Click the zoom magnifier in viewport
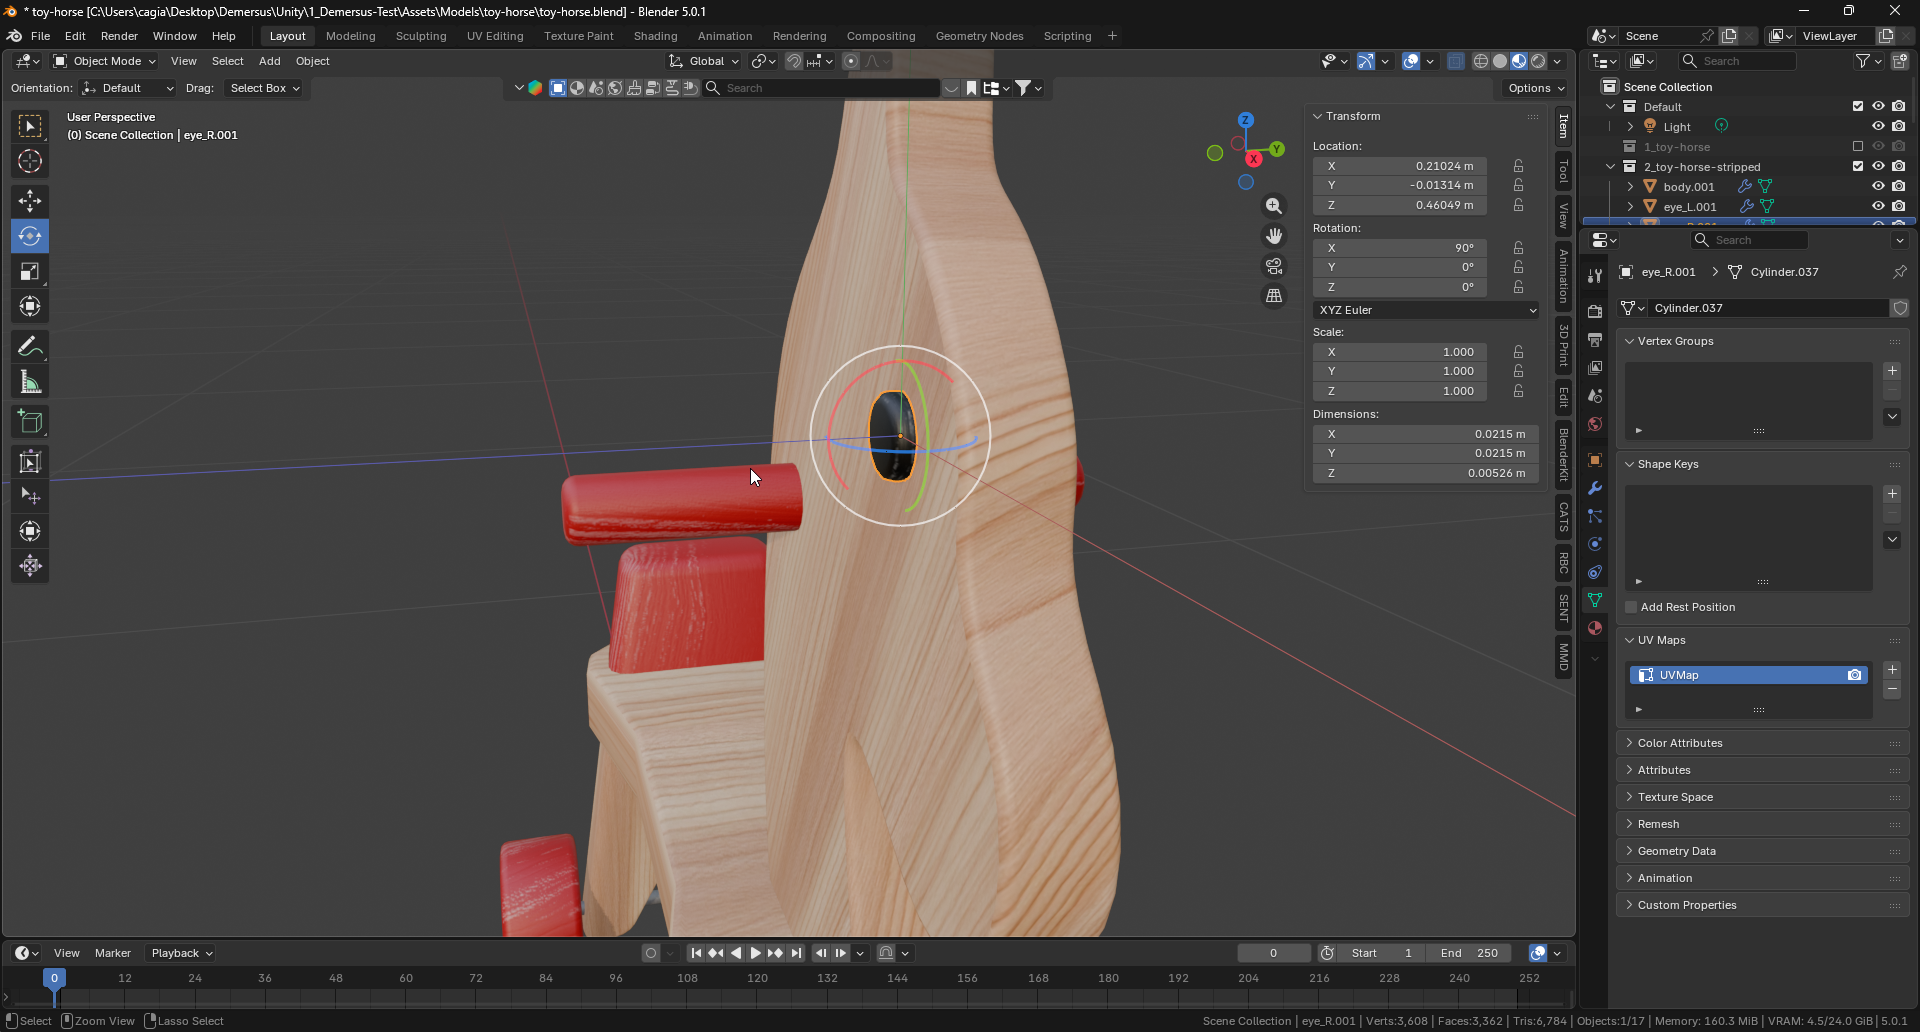 click(x=1274, y=206)
